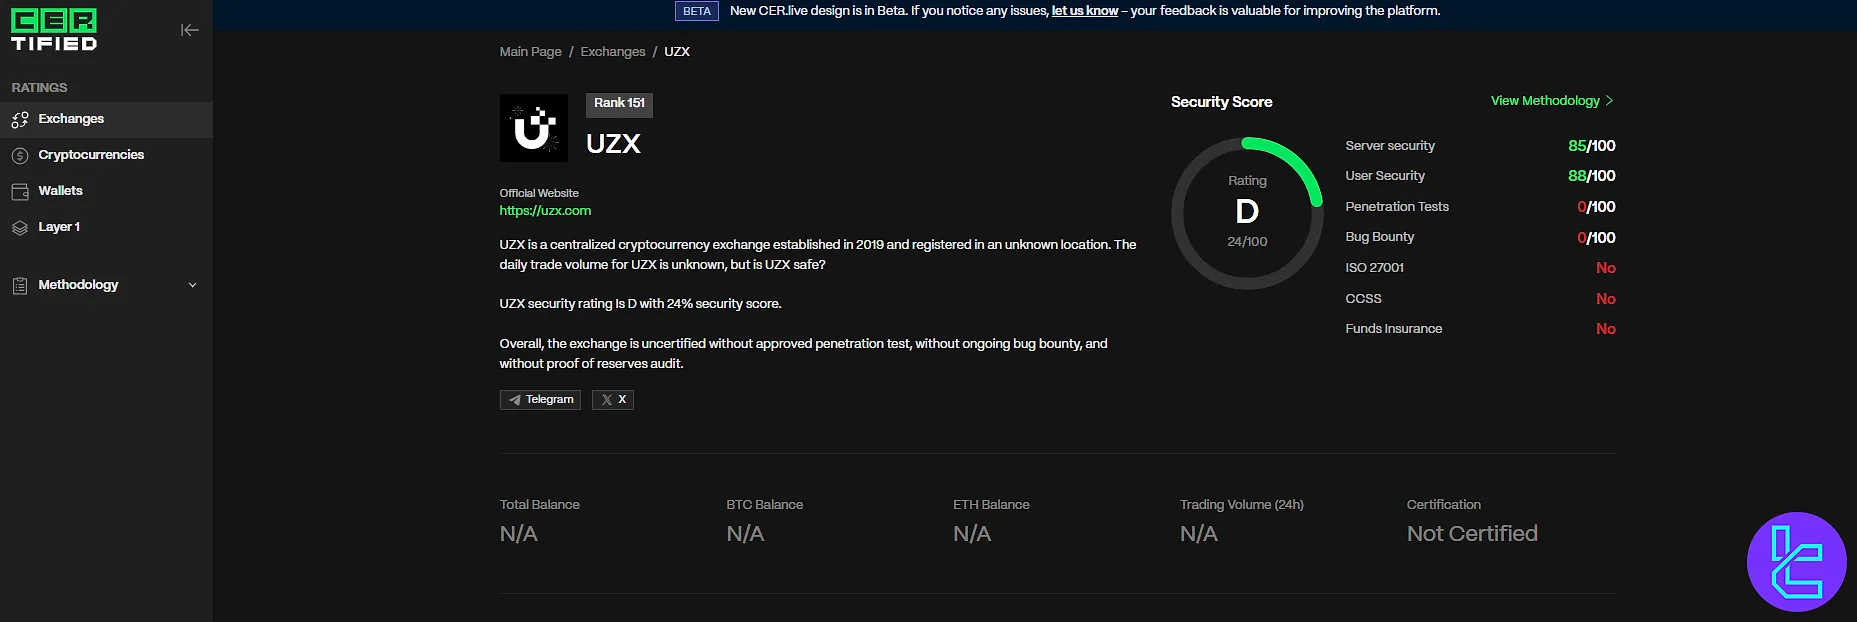This screenshot has height=622, width=1857.
Task: Click the BETA badge in the banner
Action: [x=697, y=11]
